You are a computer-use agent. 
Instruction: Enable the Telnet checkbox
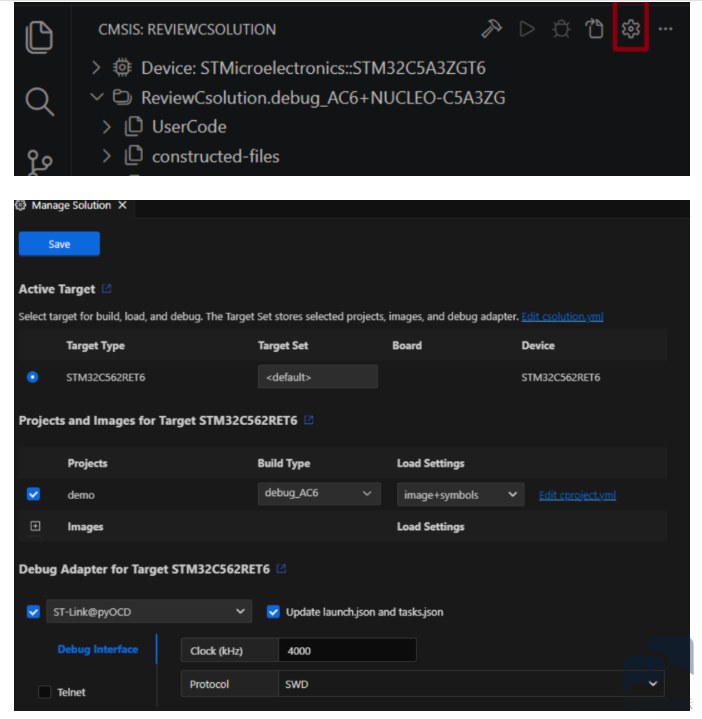click(44, 691)
